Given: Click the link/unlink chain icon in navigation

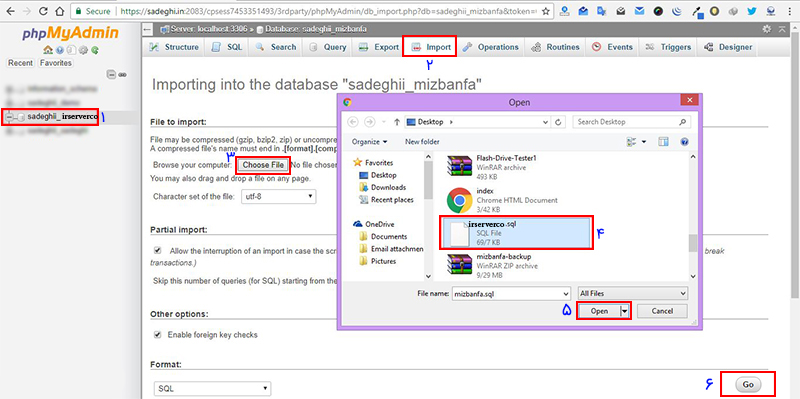Looking at the screenshot, I should pos(122,74).
